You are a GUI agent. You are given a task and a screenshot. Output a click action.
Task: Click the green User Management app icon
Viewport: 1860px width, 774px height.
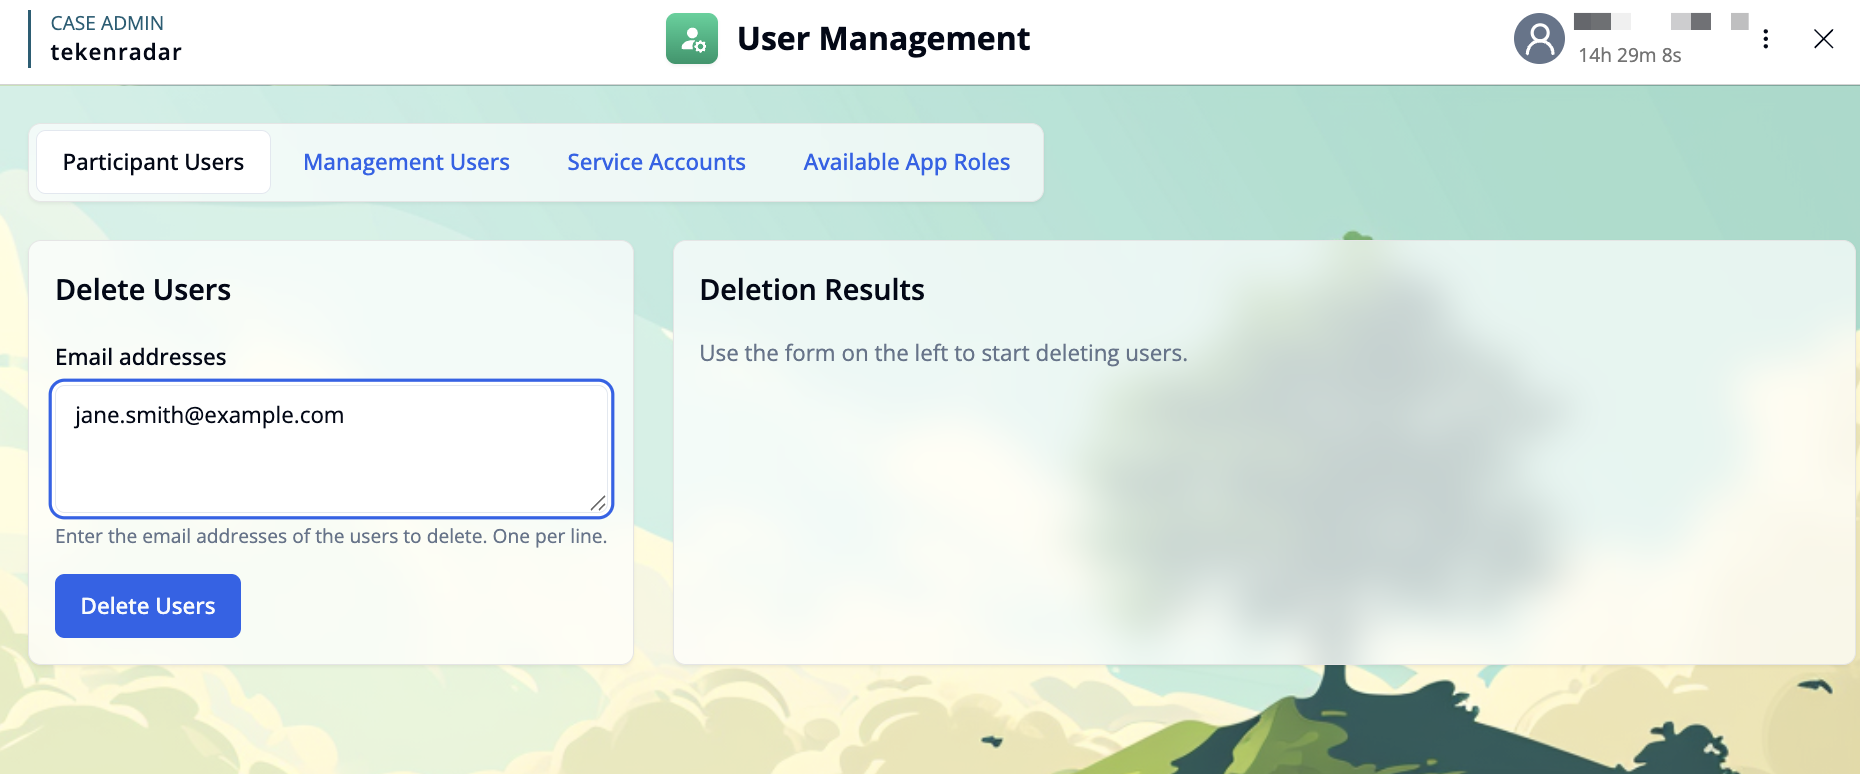(x=692, y=39)
